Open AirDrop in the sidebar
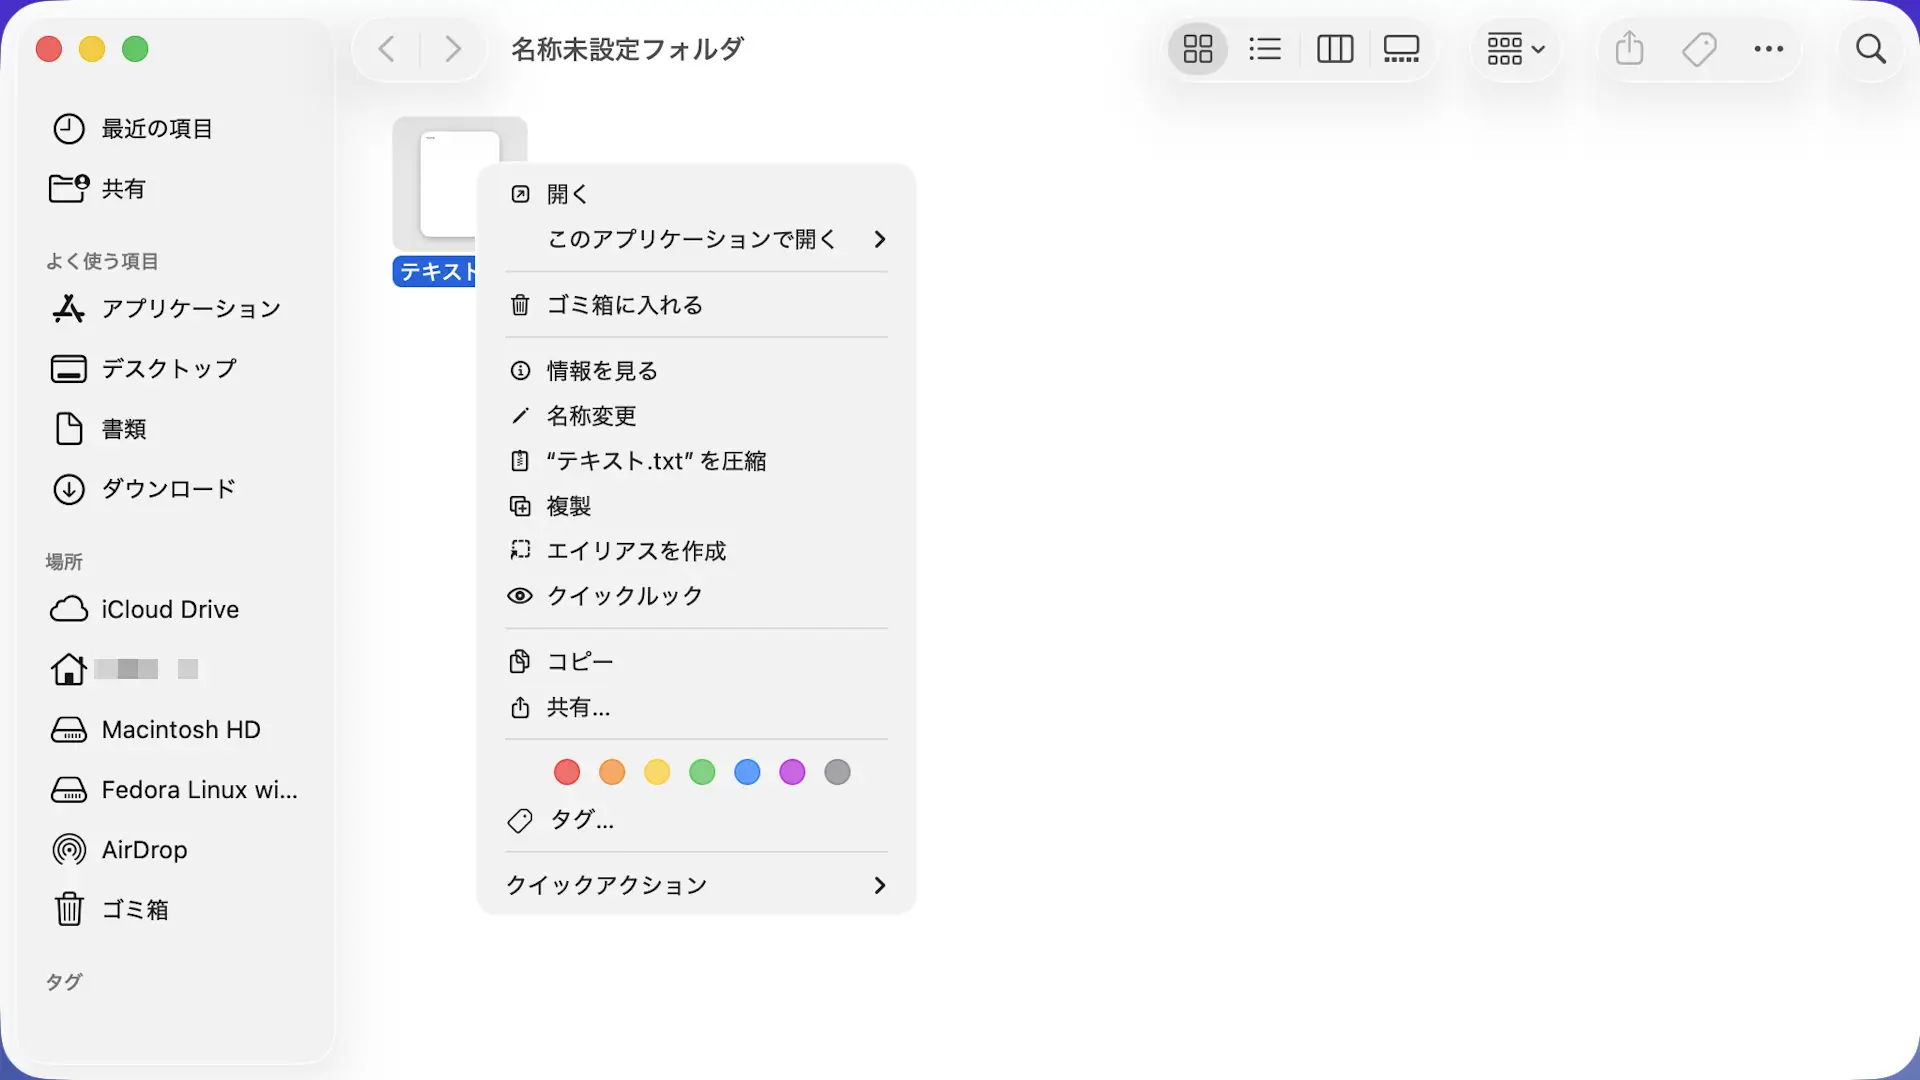 pos(144,850)
